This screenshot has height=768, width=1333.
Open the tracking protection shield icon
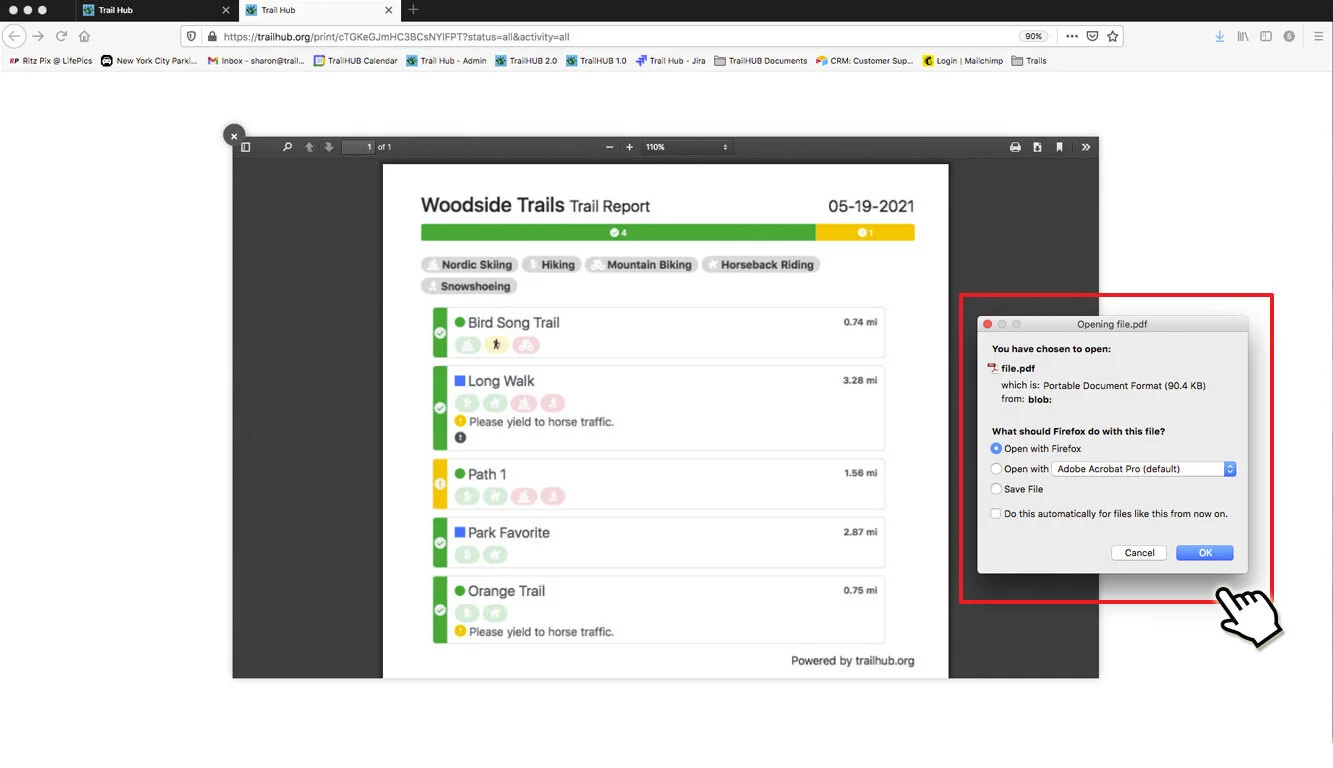click(193, 36)
